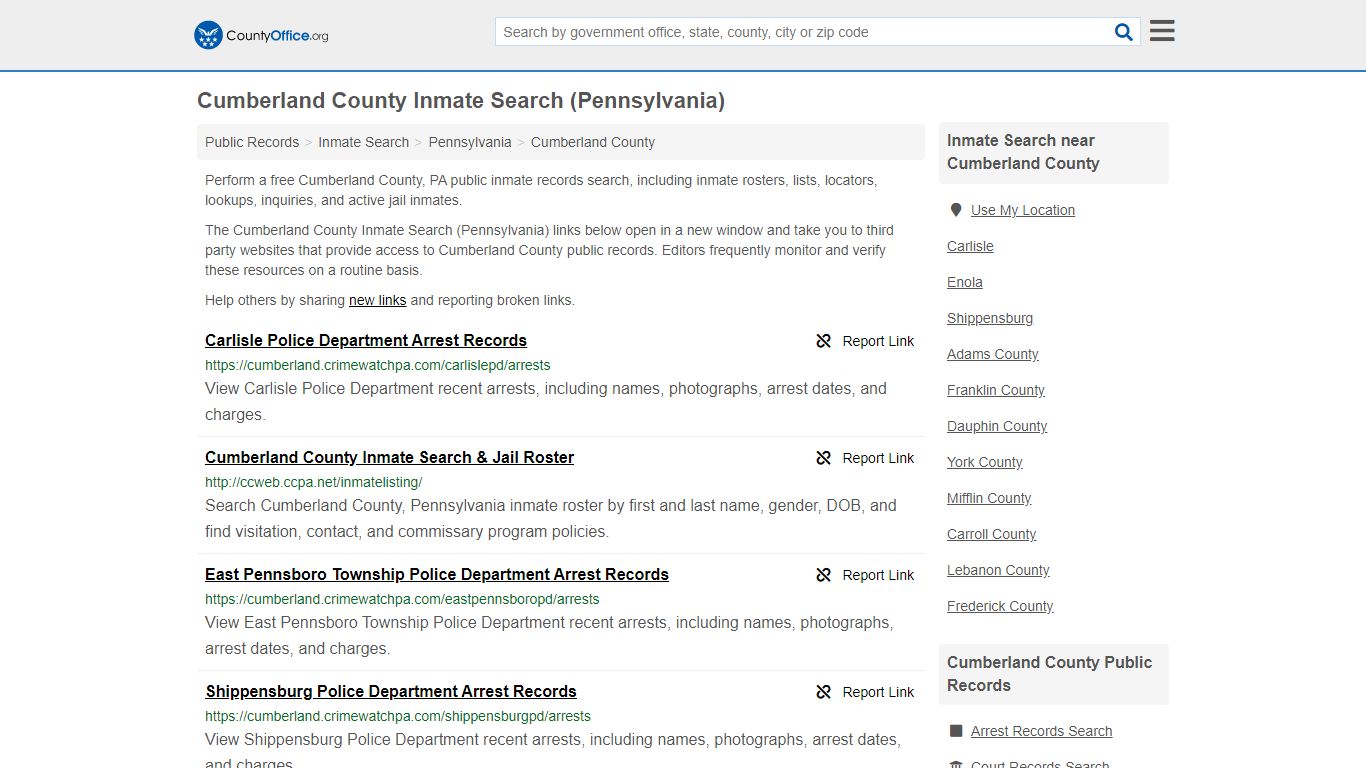
Task: Click the CountyOffice.org logo
Action: coord(261,35)
